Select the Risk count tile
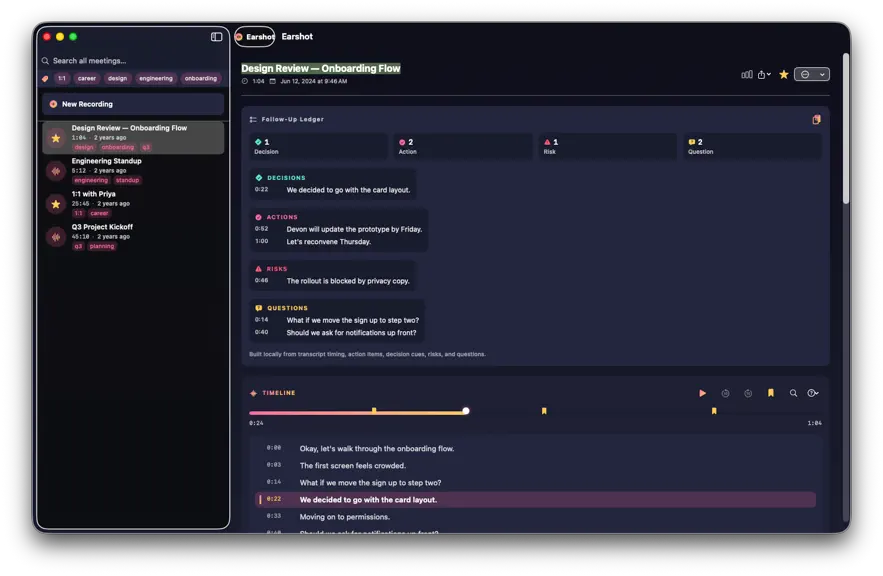The width and height of the screenshot is (883, 576). tap(608, 146)
